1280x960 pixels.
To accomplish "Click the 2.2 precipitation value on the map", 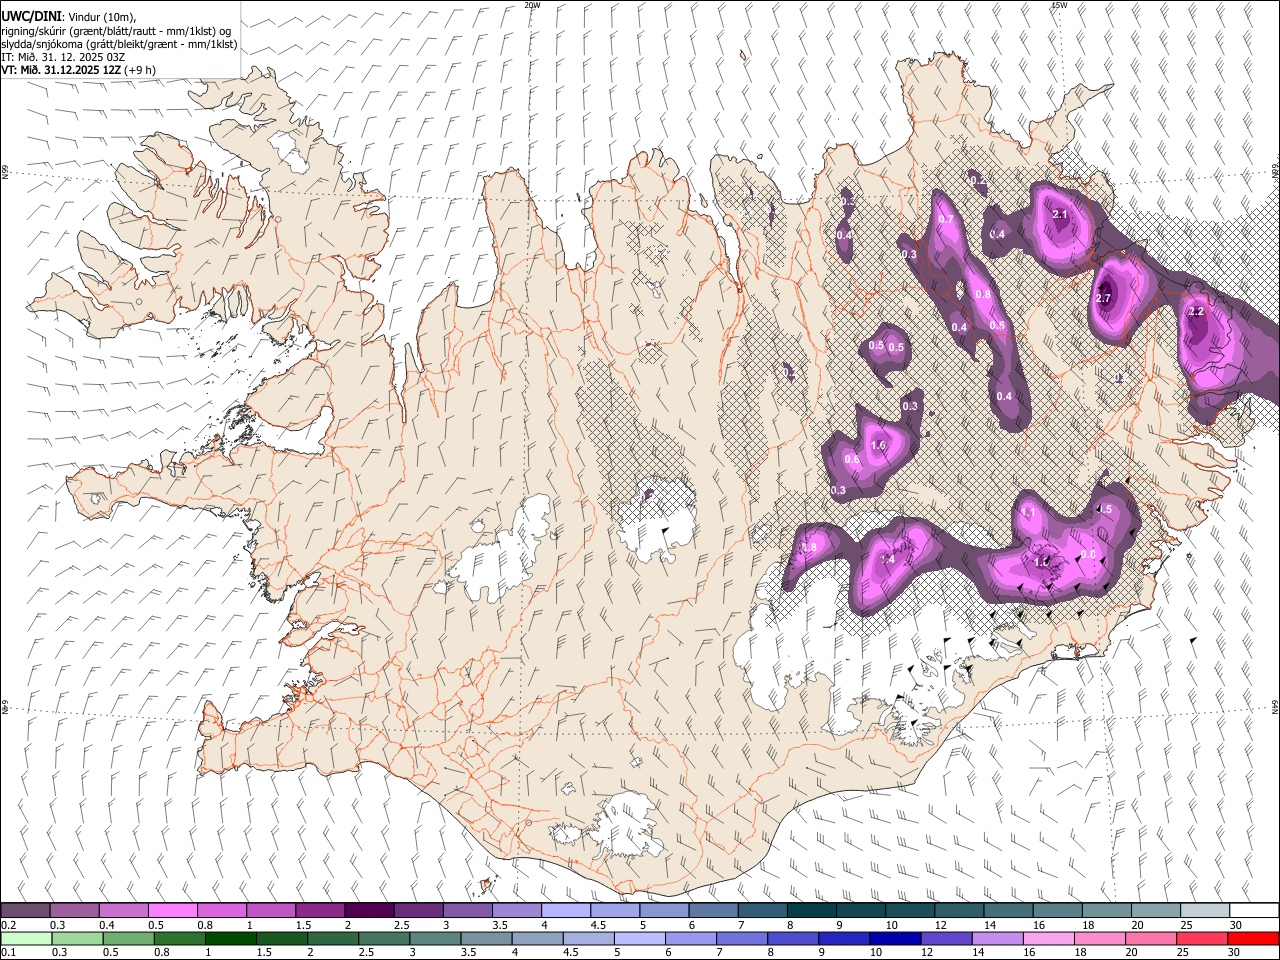I will tap(1195, 311).
